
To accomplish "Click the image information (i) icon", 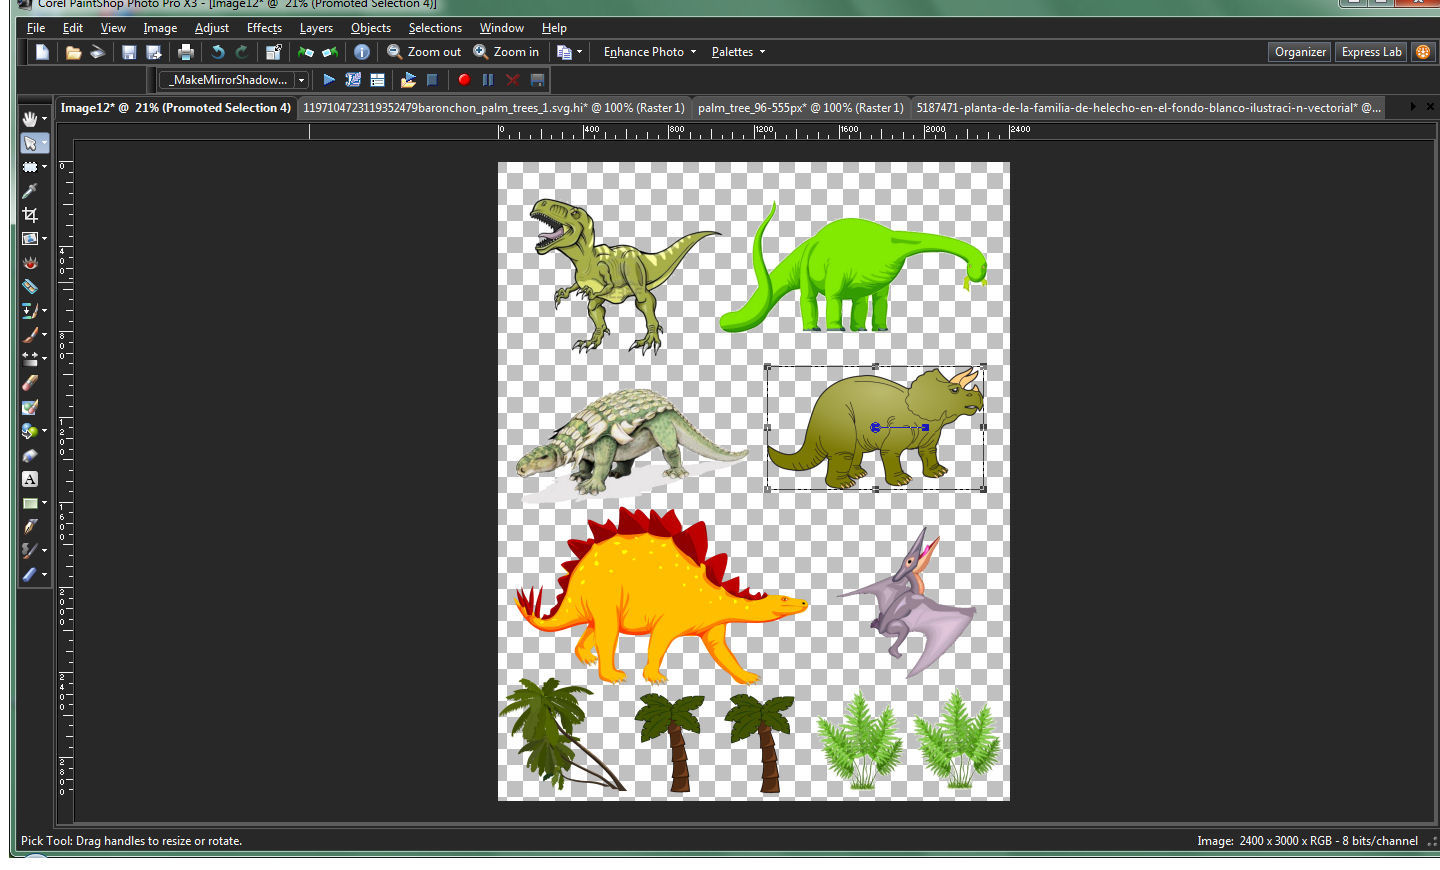I will click(362, 52).
